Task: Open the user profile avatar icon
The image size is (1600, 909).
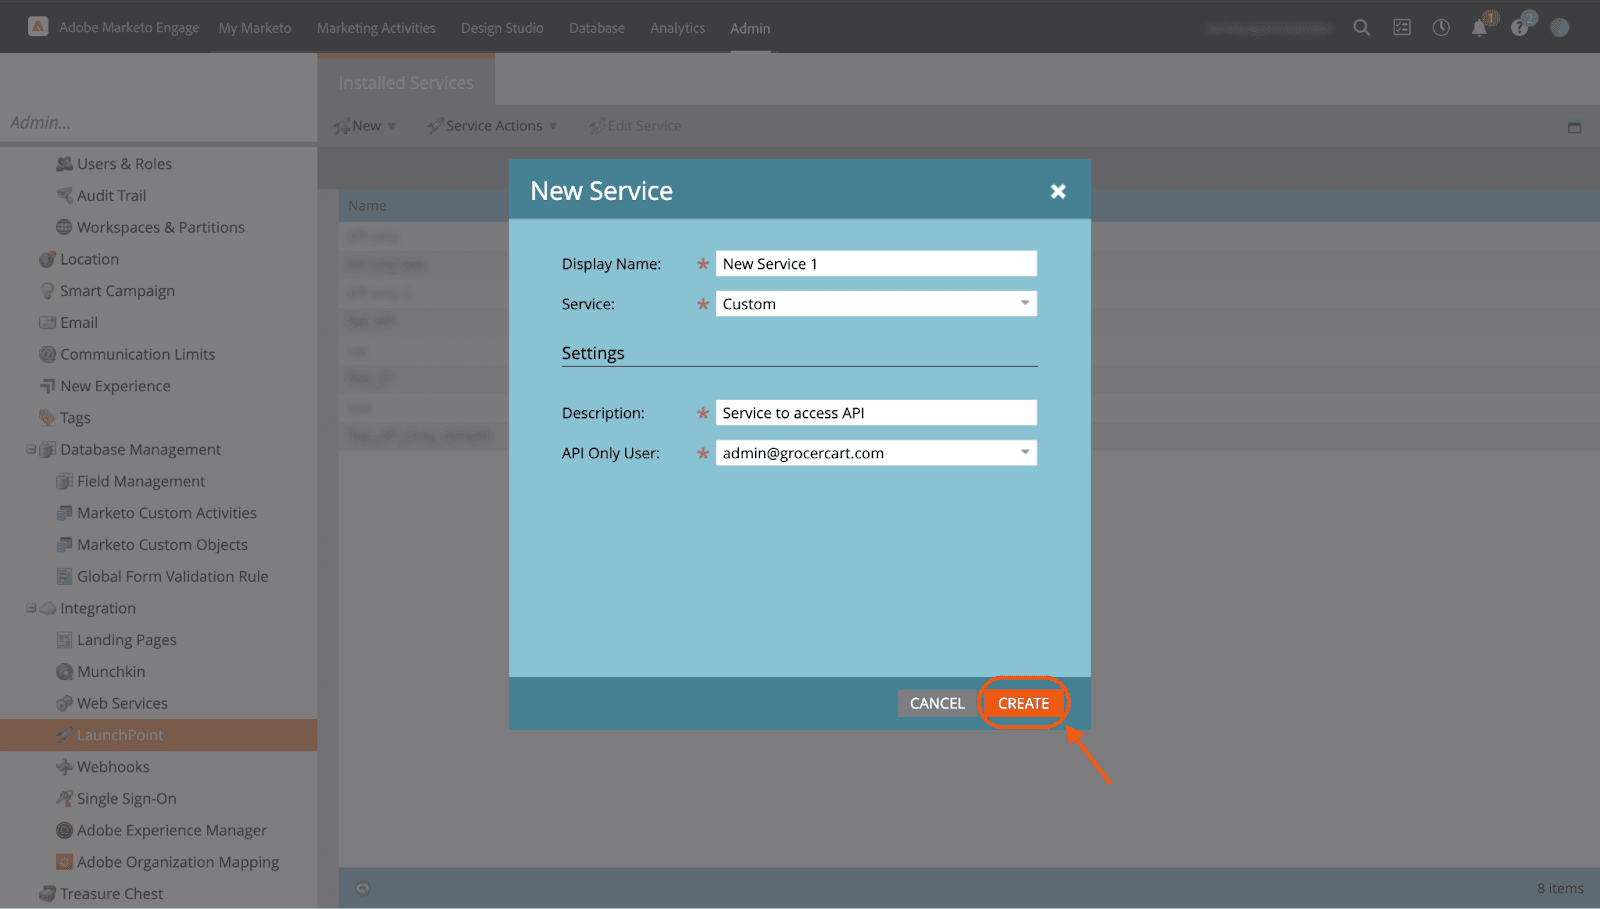Action: [1559, 28]
